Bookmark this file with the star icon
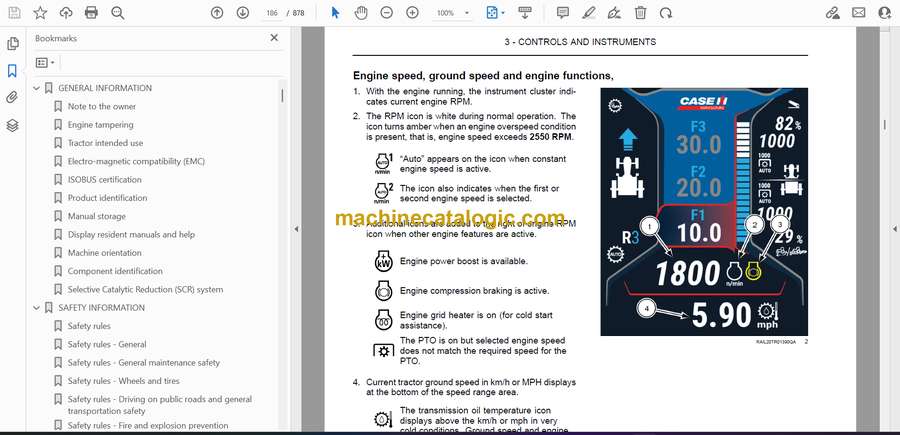900x435 pixels. [x=40, y=13]
